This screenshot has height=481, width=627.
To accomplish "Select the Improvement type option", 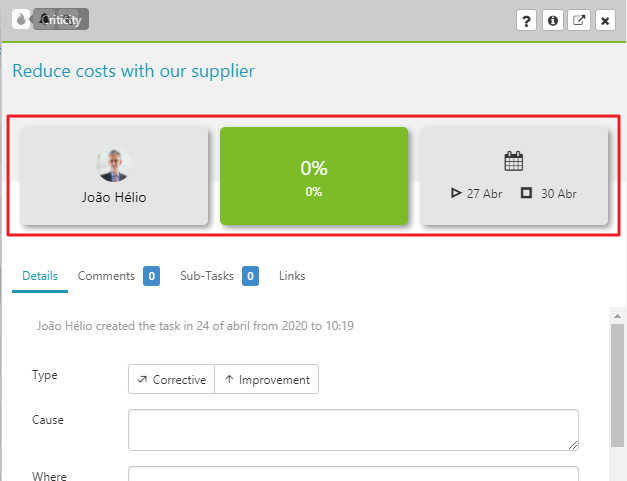I will [267, 379].
